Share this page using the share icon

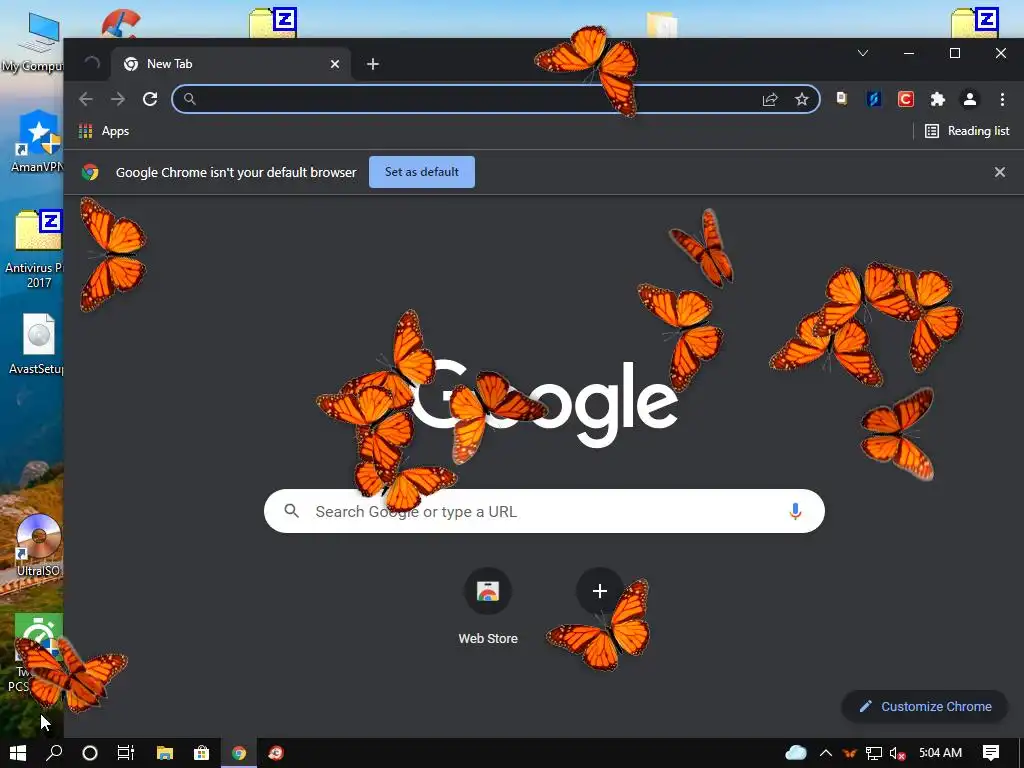pos(770,99)
